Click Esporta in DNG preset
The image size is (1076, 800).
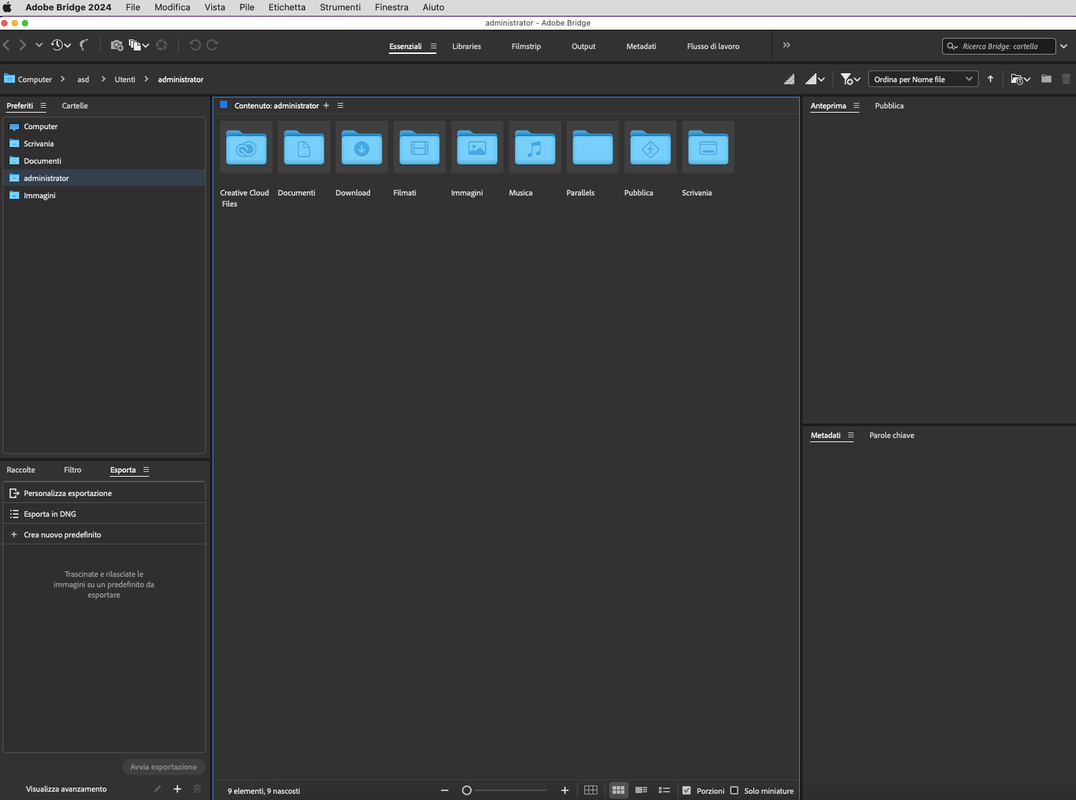pos(104,514)
